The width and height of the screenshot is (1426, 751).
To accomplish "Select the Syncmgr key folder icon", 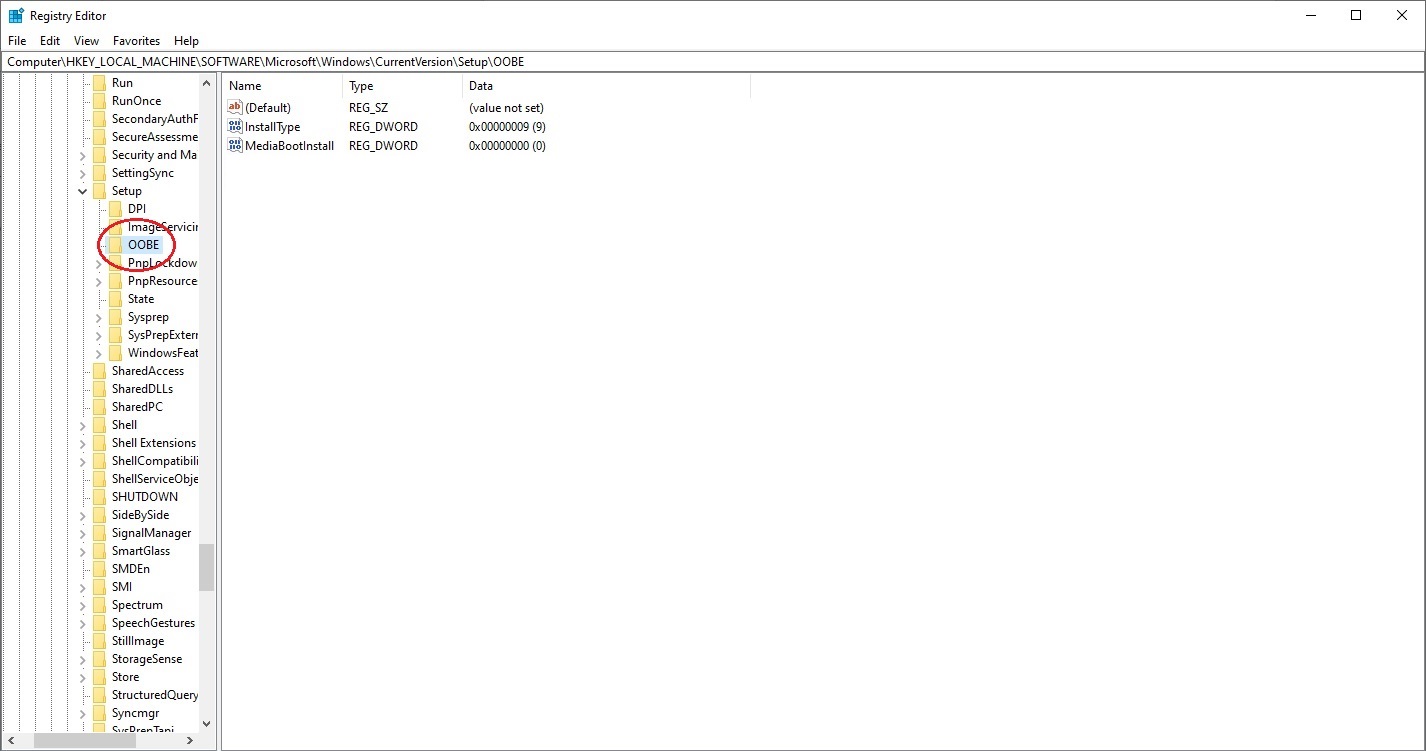I will [x=99, y=713].
